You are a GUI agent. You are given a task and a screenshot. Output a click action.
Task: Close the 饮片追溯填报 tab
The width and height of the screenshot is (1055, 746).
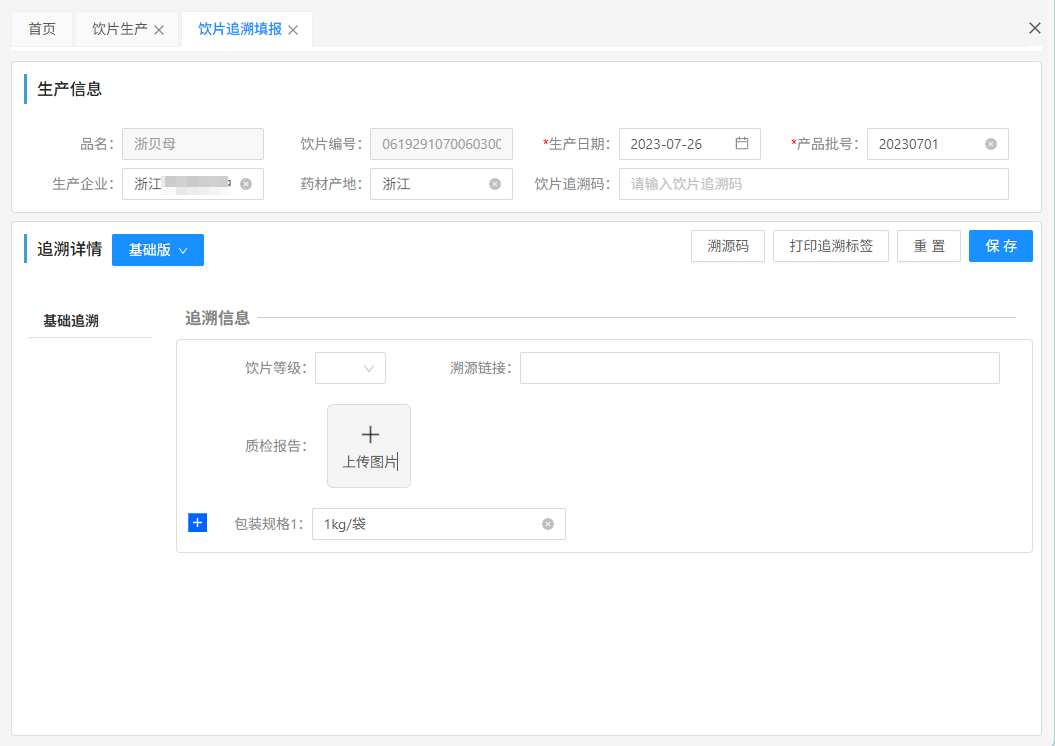click(x=293, y=30)
